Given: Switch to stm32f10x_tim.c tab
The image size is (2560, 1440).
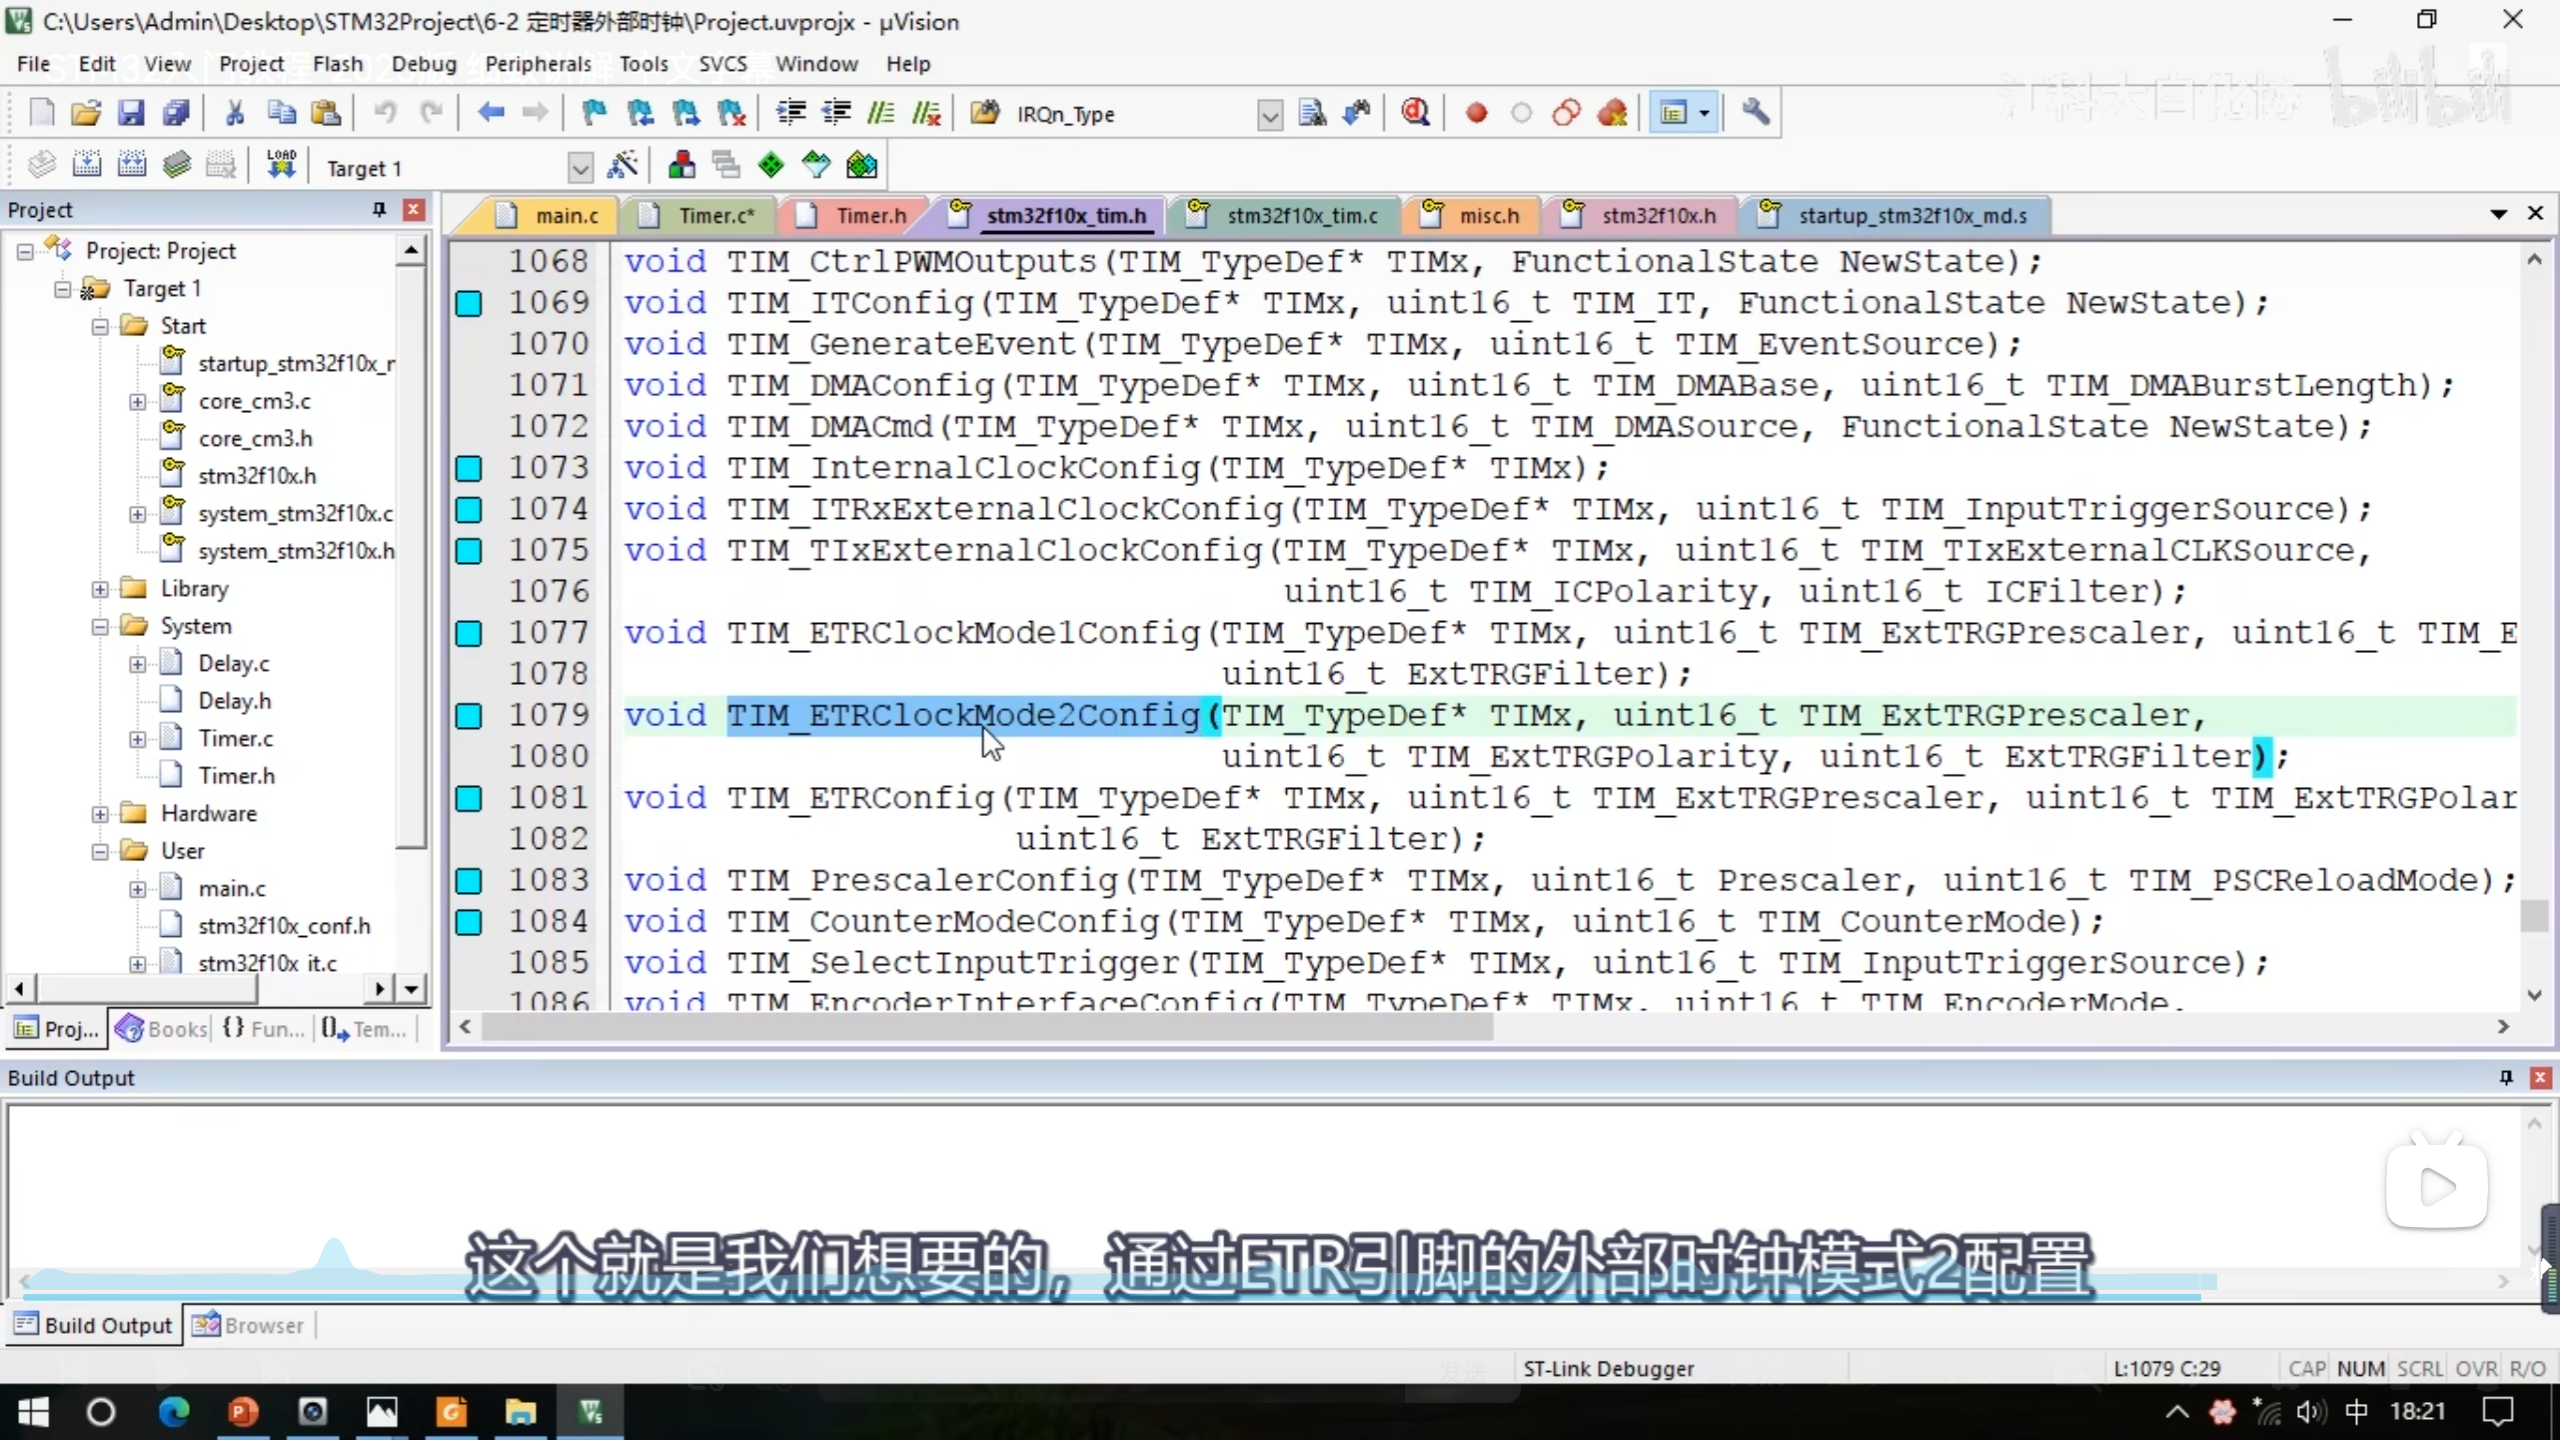Looking at the screenshot, I should click(1301, 216).
